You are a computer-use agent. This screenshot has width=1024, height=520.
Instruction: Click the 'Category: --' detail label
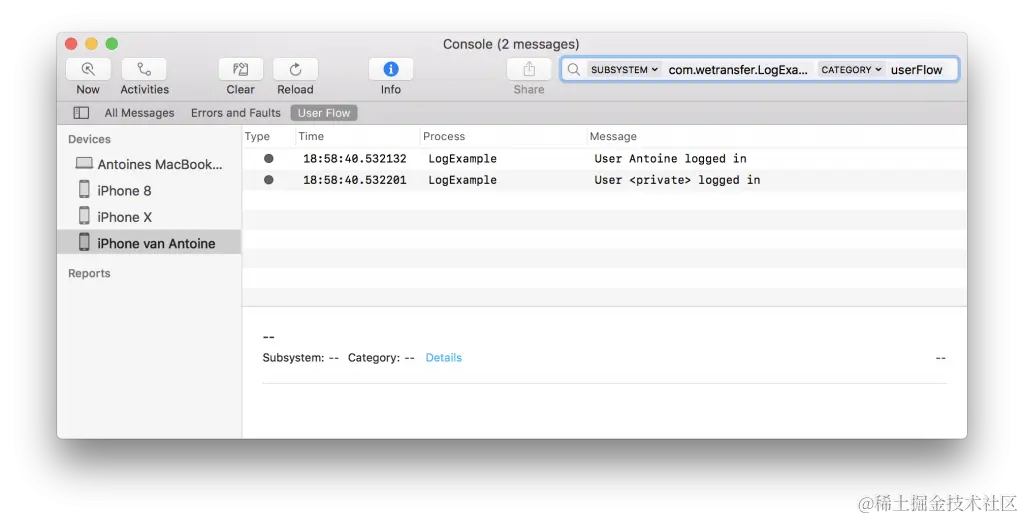pos(381,357)
